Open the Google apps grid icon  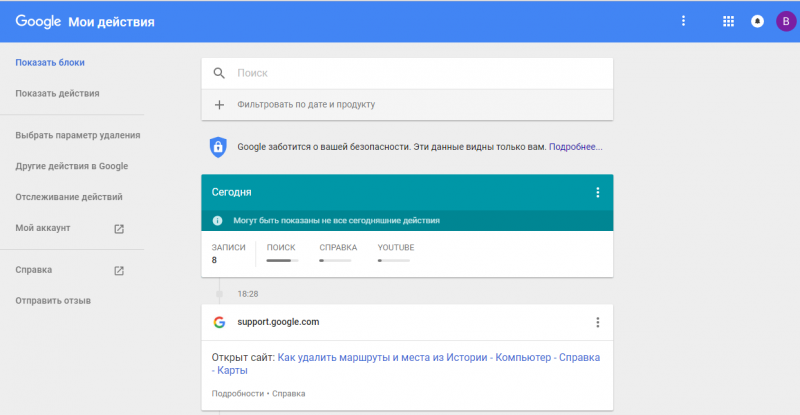point(728,21)
